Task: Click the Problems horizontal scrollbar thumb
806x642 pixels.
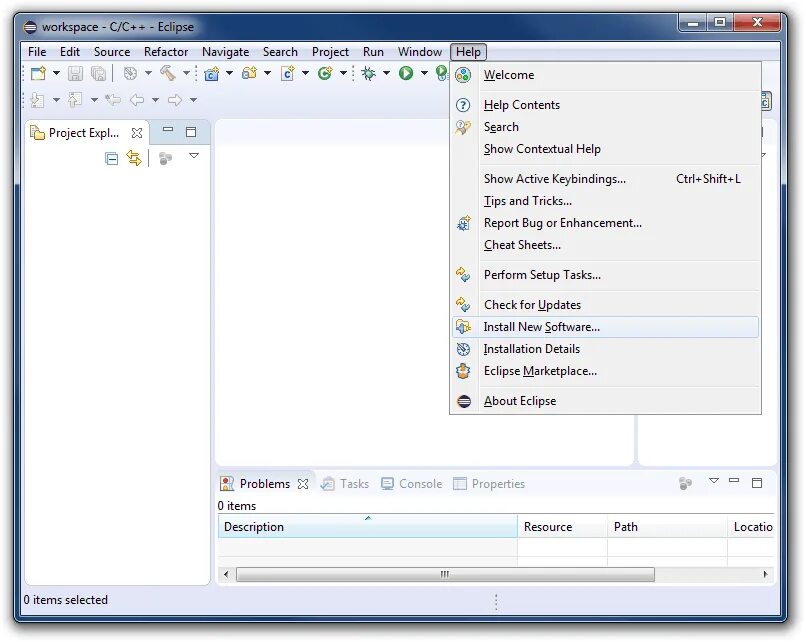Action: pos(445,575)
